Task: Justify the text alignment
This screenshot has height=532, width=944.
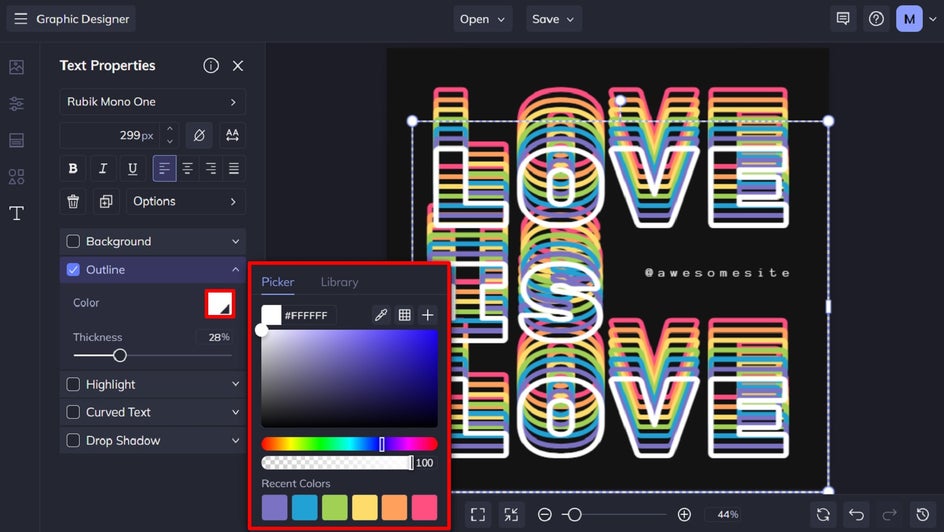Action: [x=234, y=169]
